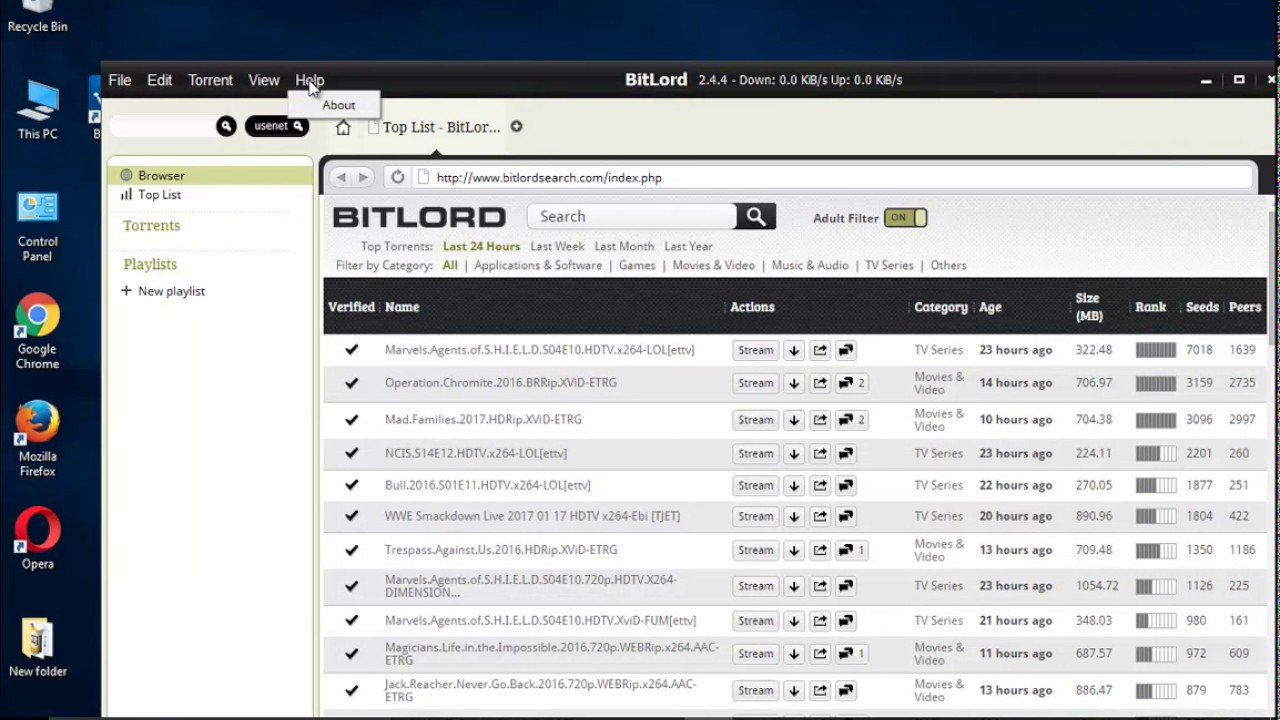Go forward in embedded browser
Image resolution: width=1280 pixels, height=720 pixels.
coord(363,177)
